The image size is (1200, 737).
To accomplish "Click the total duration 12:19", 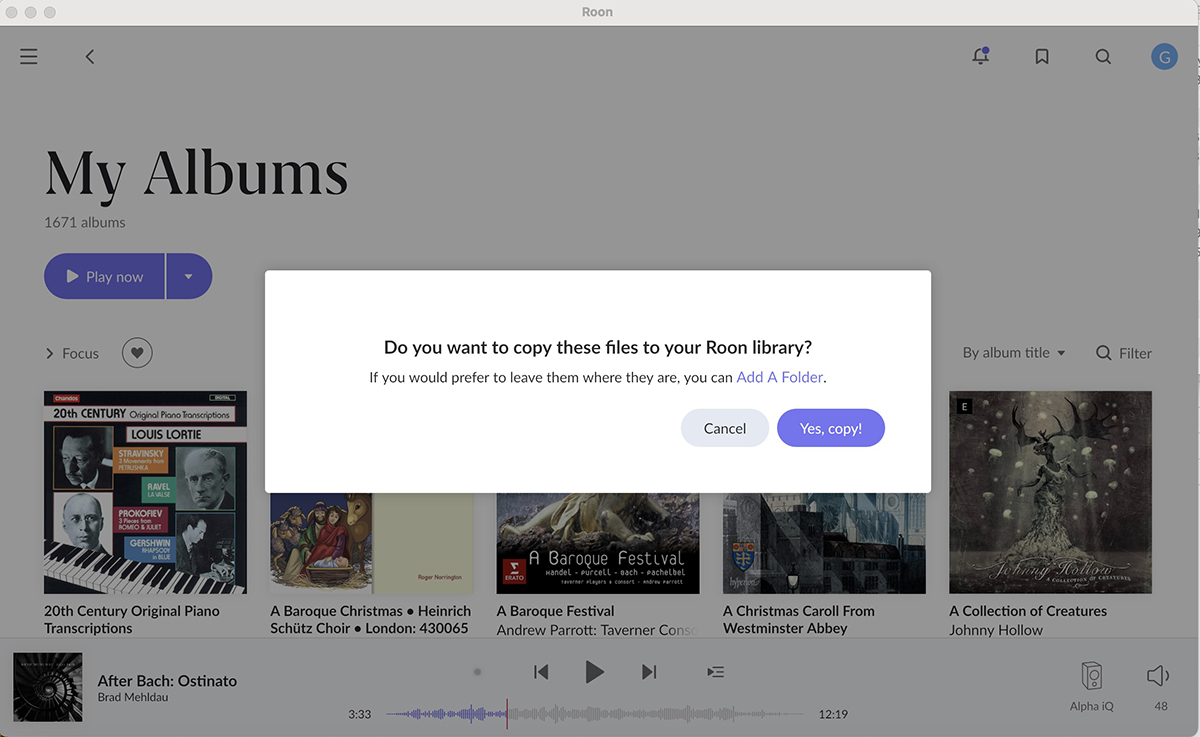I will click(833, 714).
